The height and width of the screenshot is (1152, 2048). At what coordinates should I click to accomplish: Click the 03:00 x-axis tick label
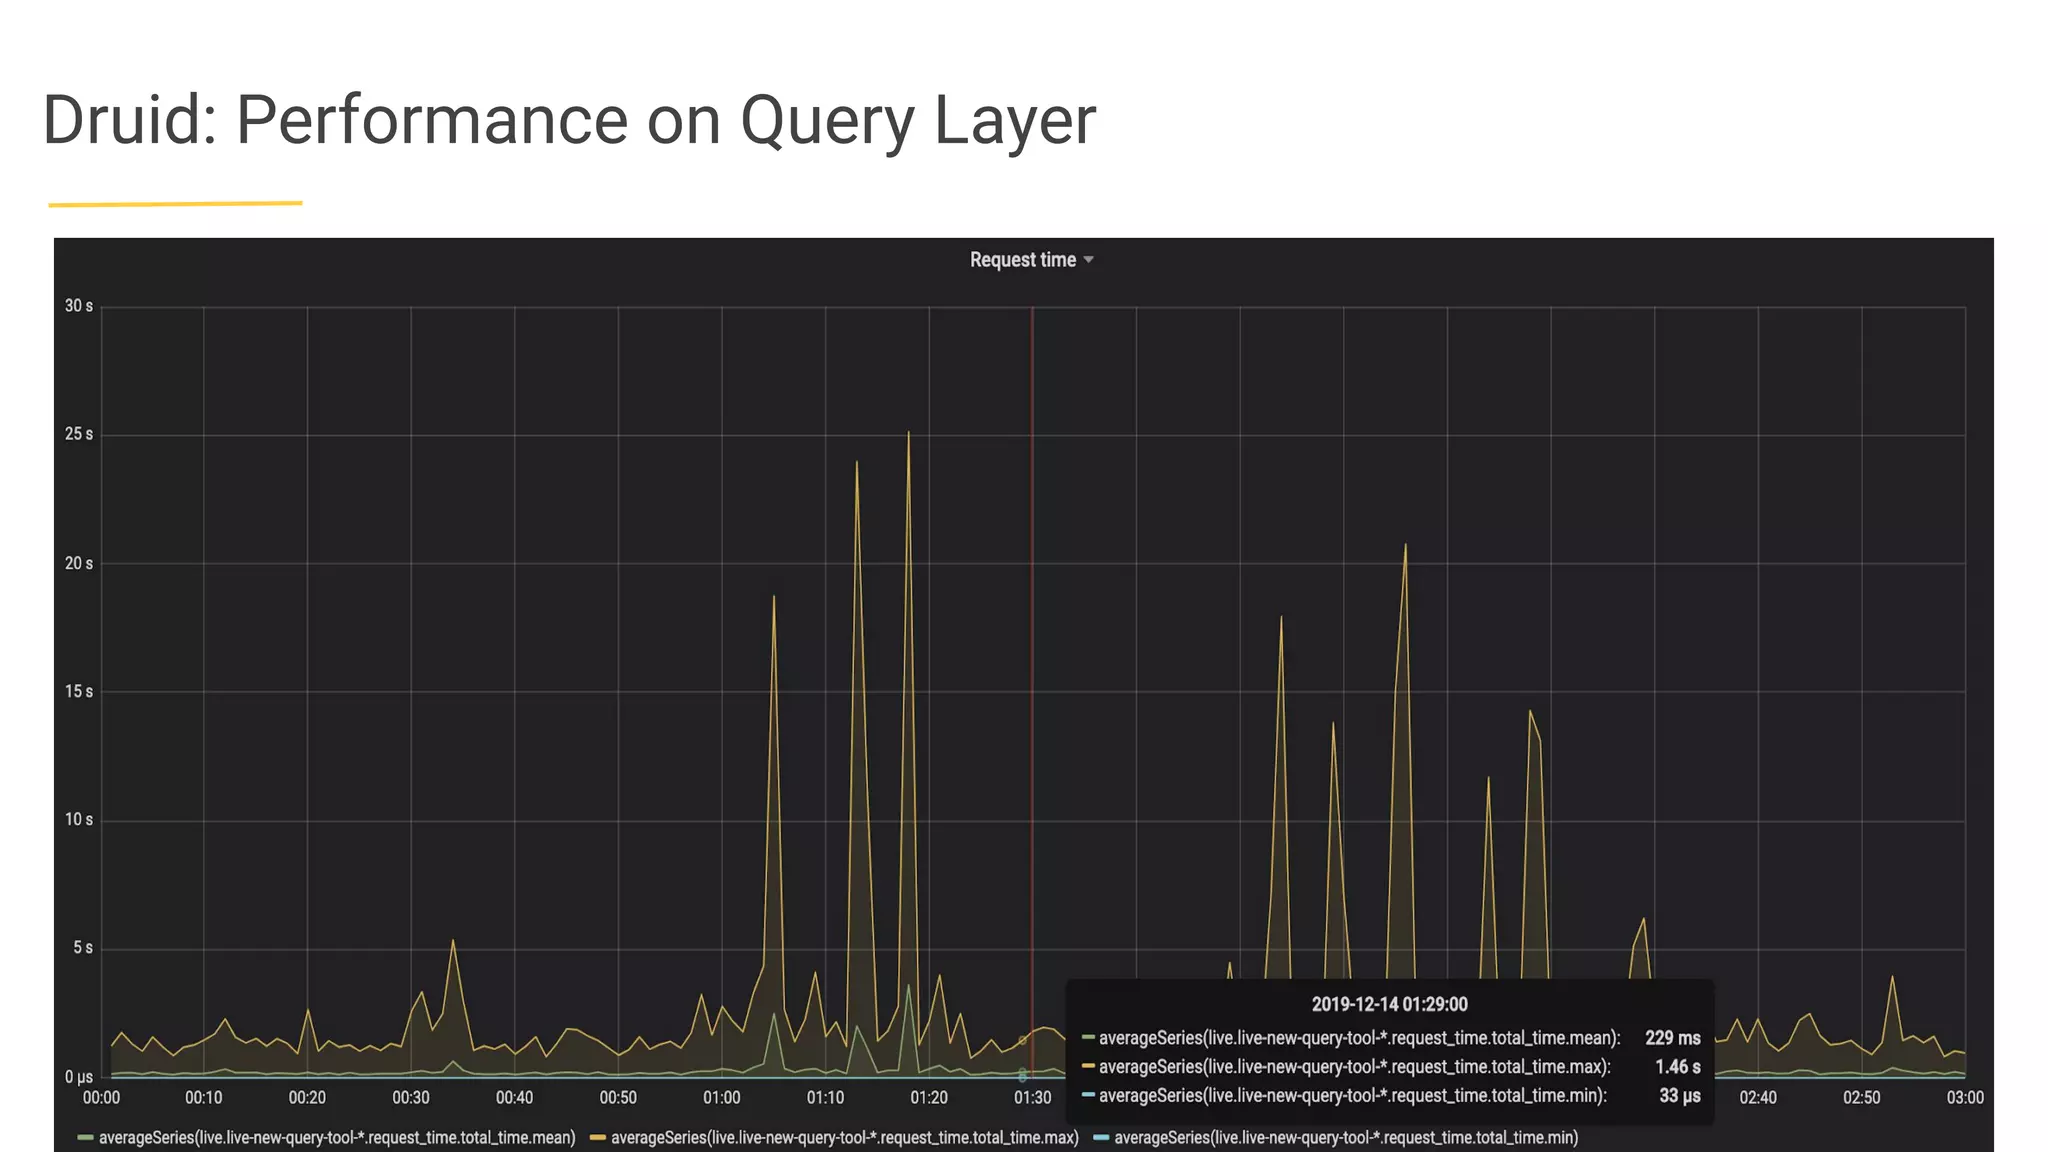1965,1098
